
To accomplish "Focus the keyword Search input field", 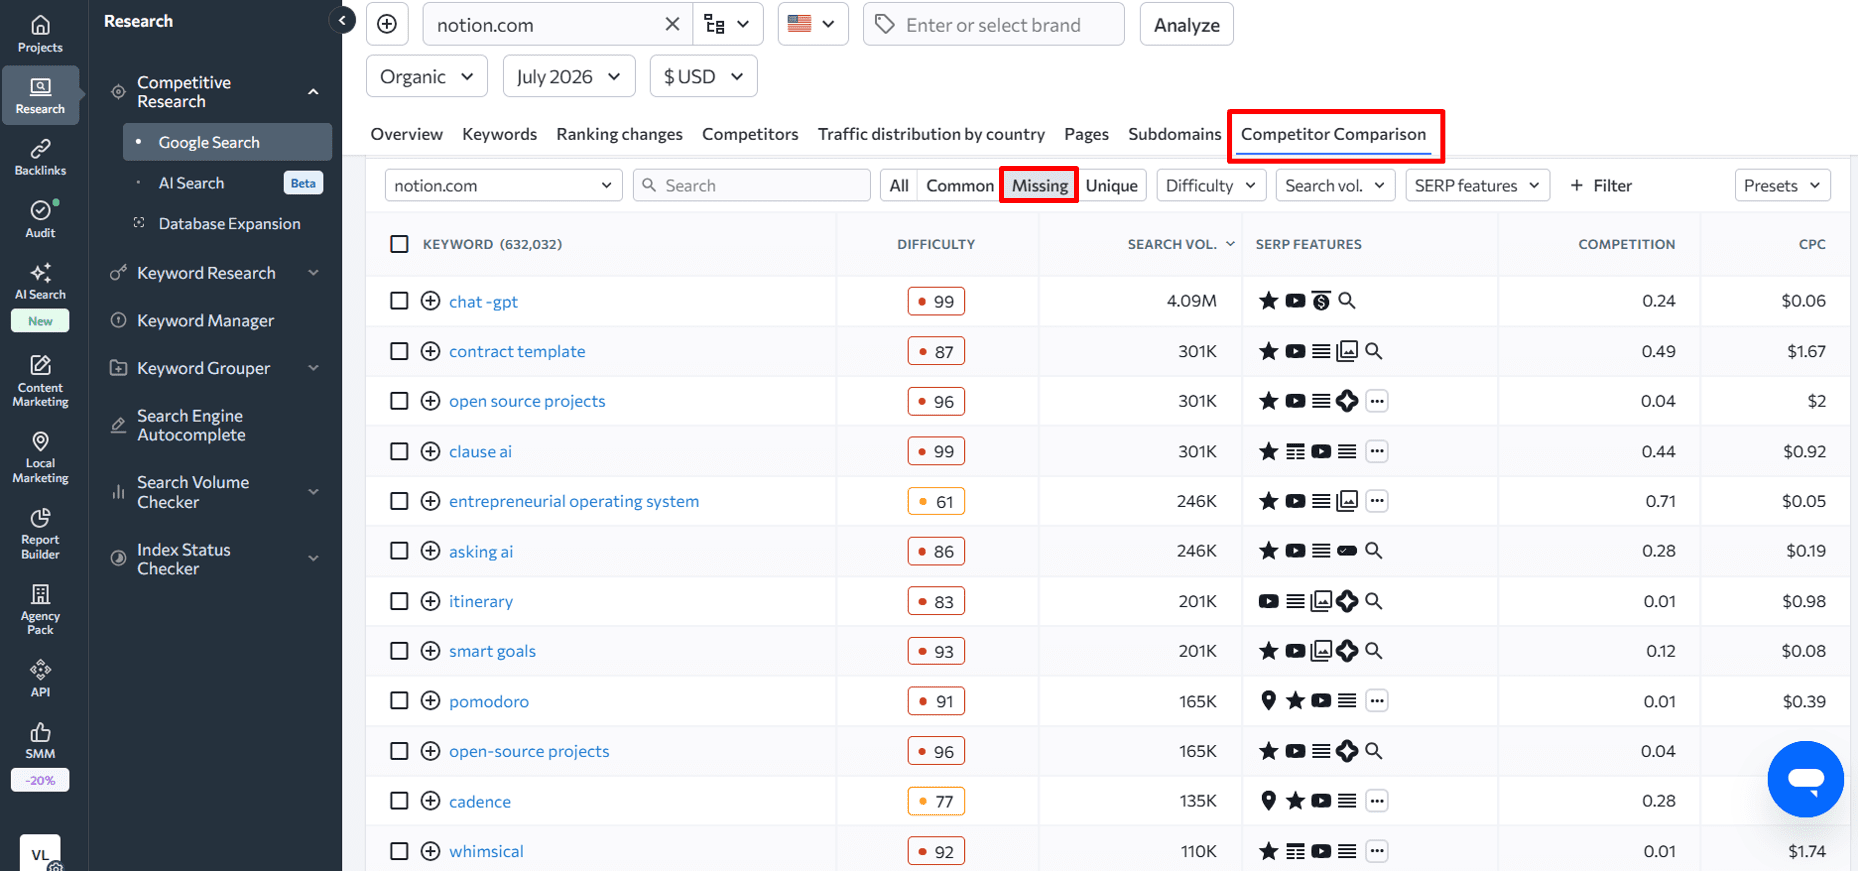I will click(752, 185).
